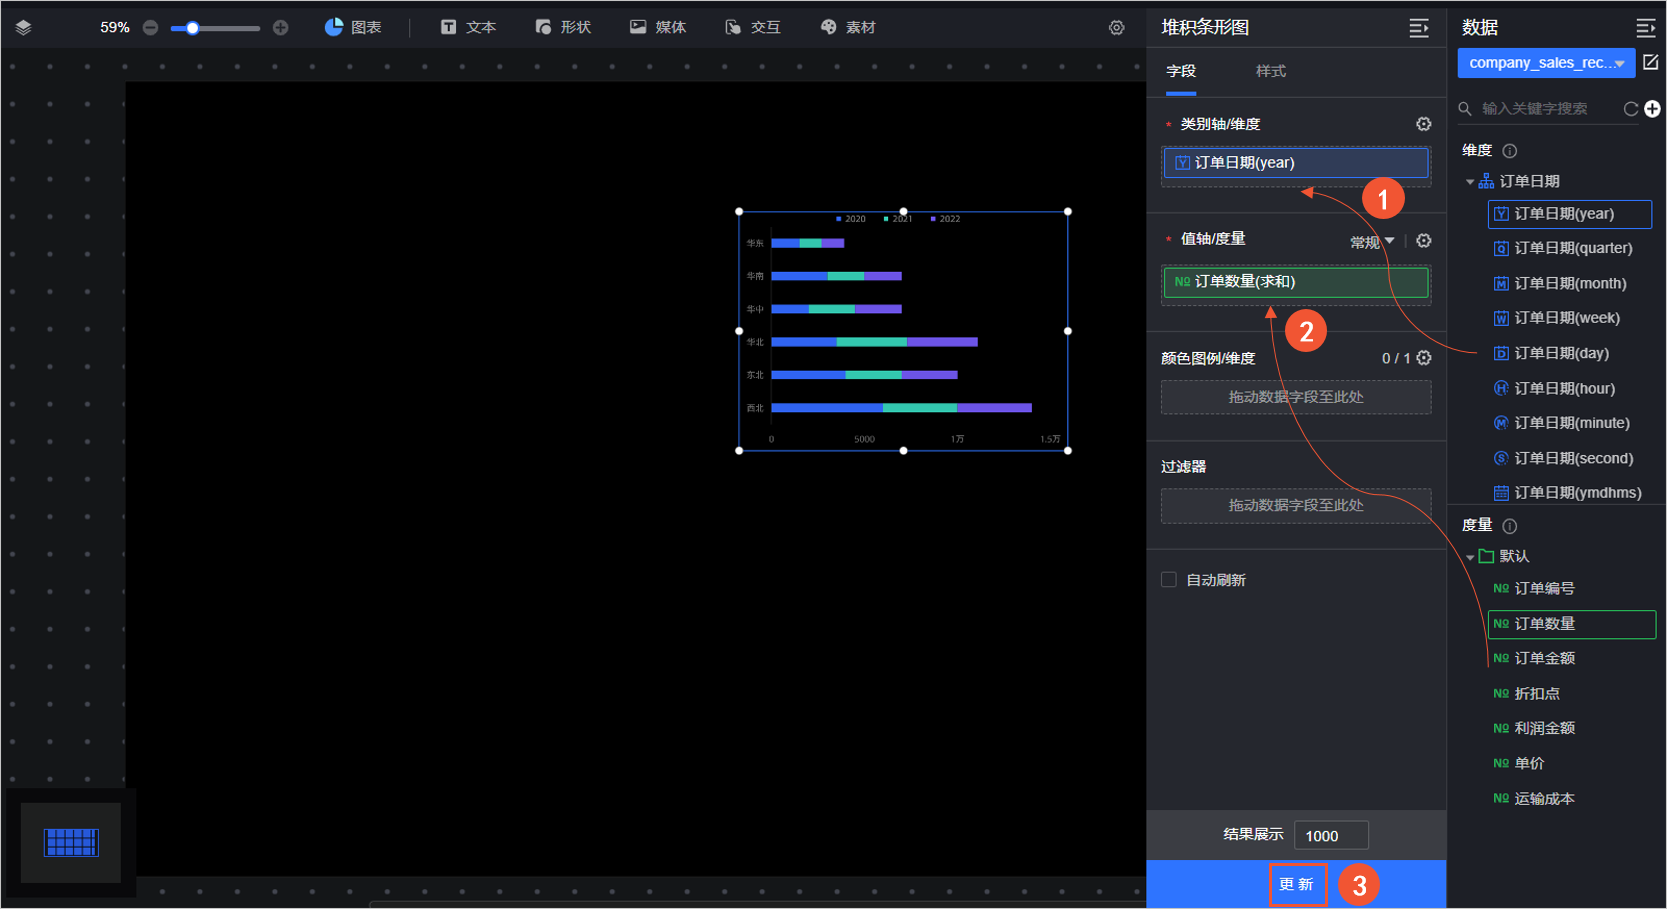Screen dimensions: 1667x919
Task: Refresh the data field list
Action: click(1631, 109)
